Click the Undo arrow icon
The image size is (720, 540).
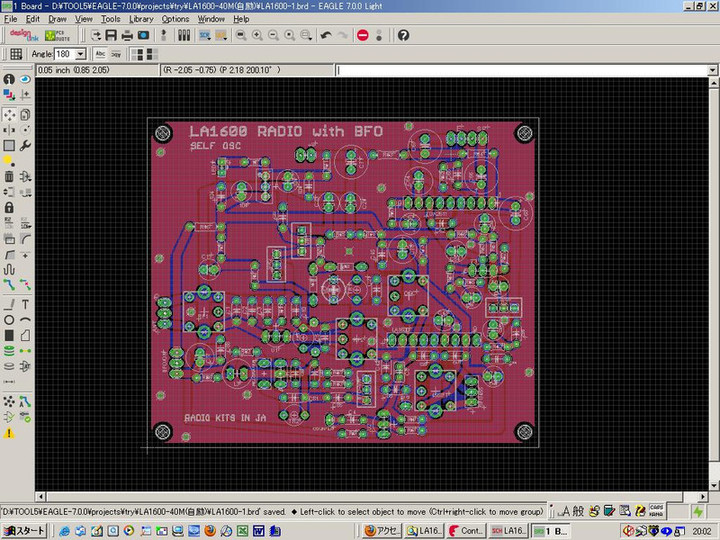(325, 35)
